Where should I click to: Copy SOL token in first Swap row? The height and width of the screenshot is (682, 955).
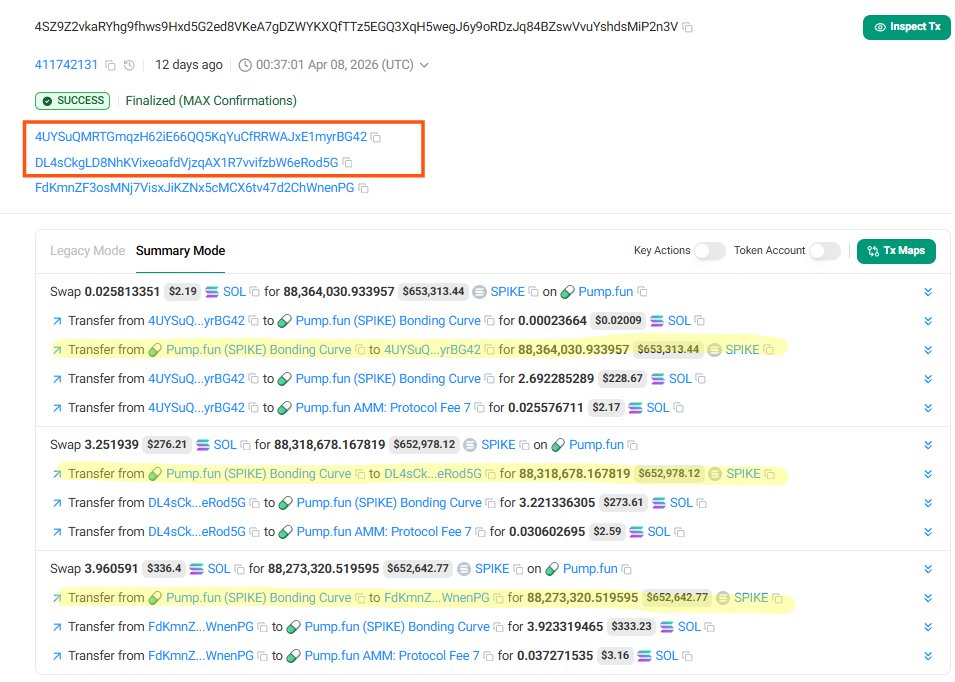coord(255,292)
